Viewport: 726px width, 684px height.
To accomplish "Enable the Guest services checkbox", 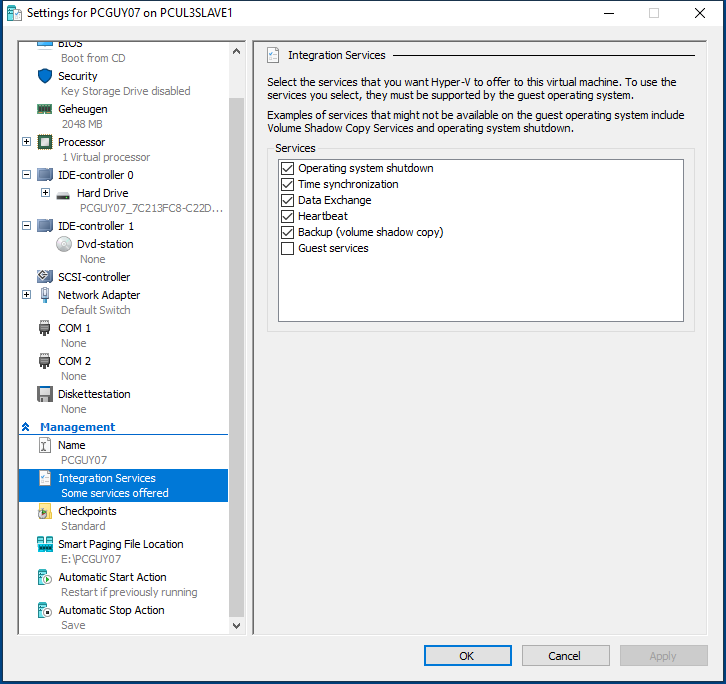I will point(288,249).
